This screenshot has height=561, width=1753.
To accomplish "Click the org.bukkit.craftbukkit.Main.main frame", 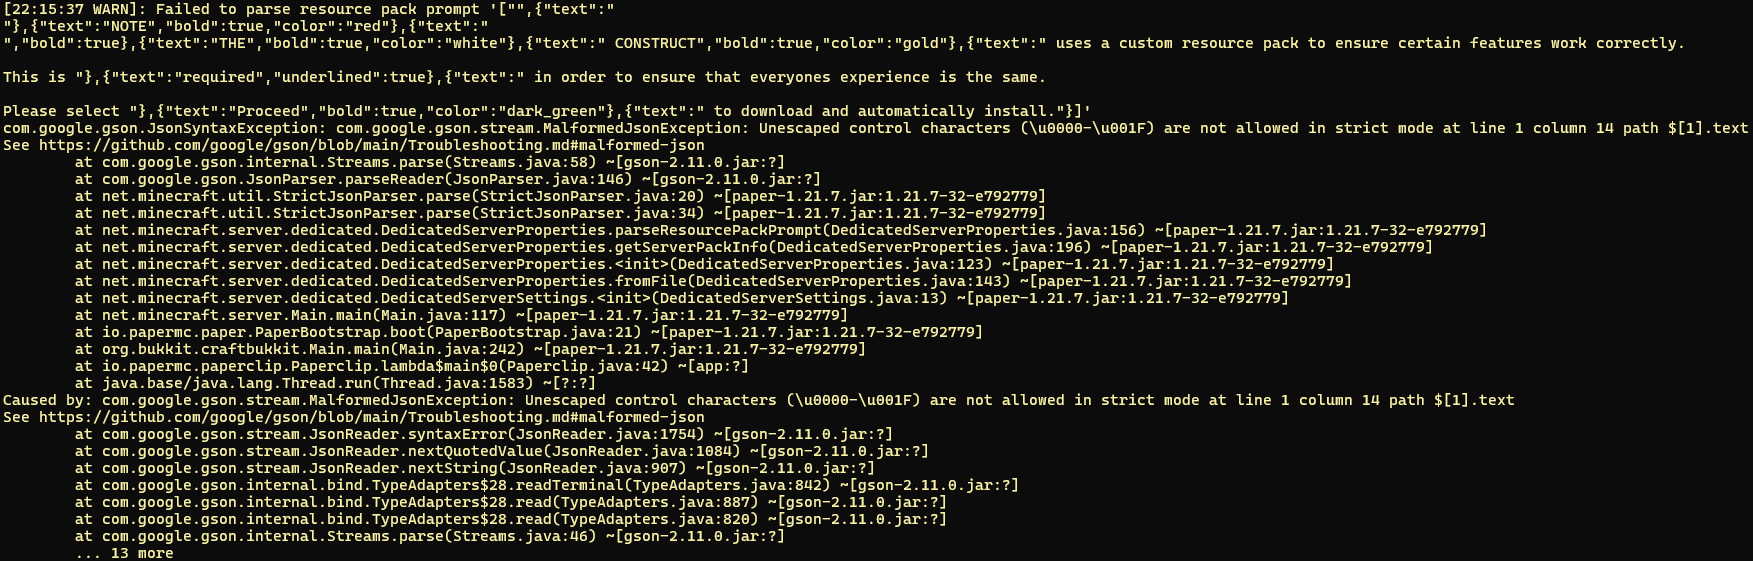I will [470, 349].
